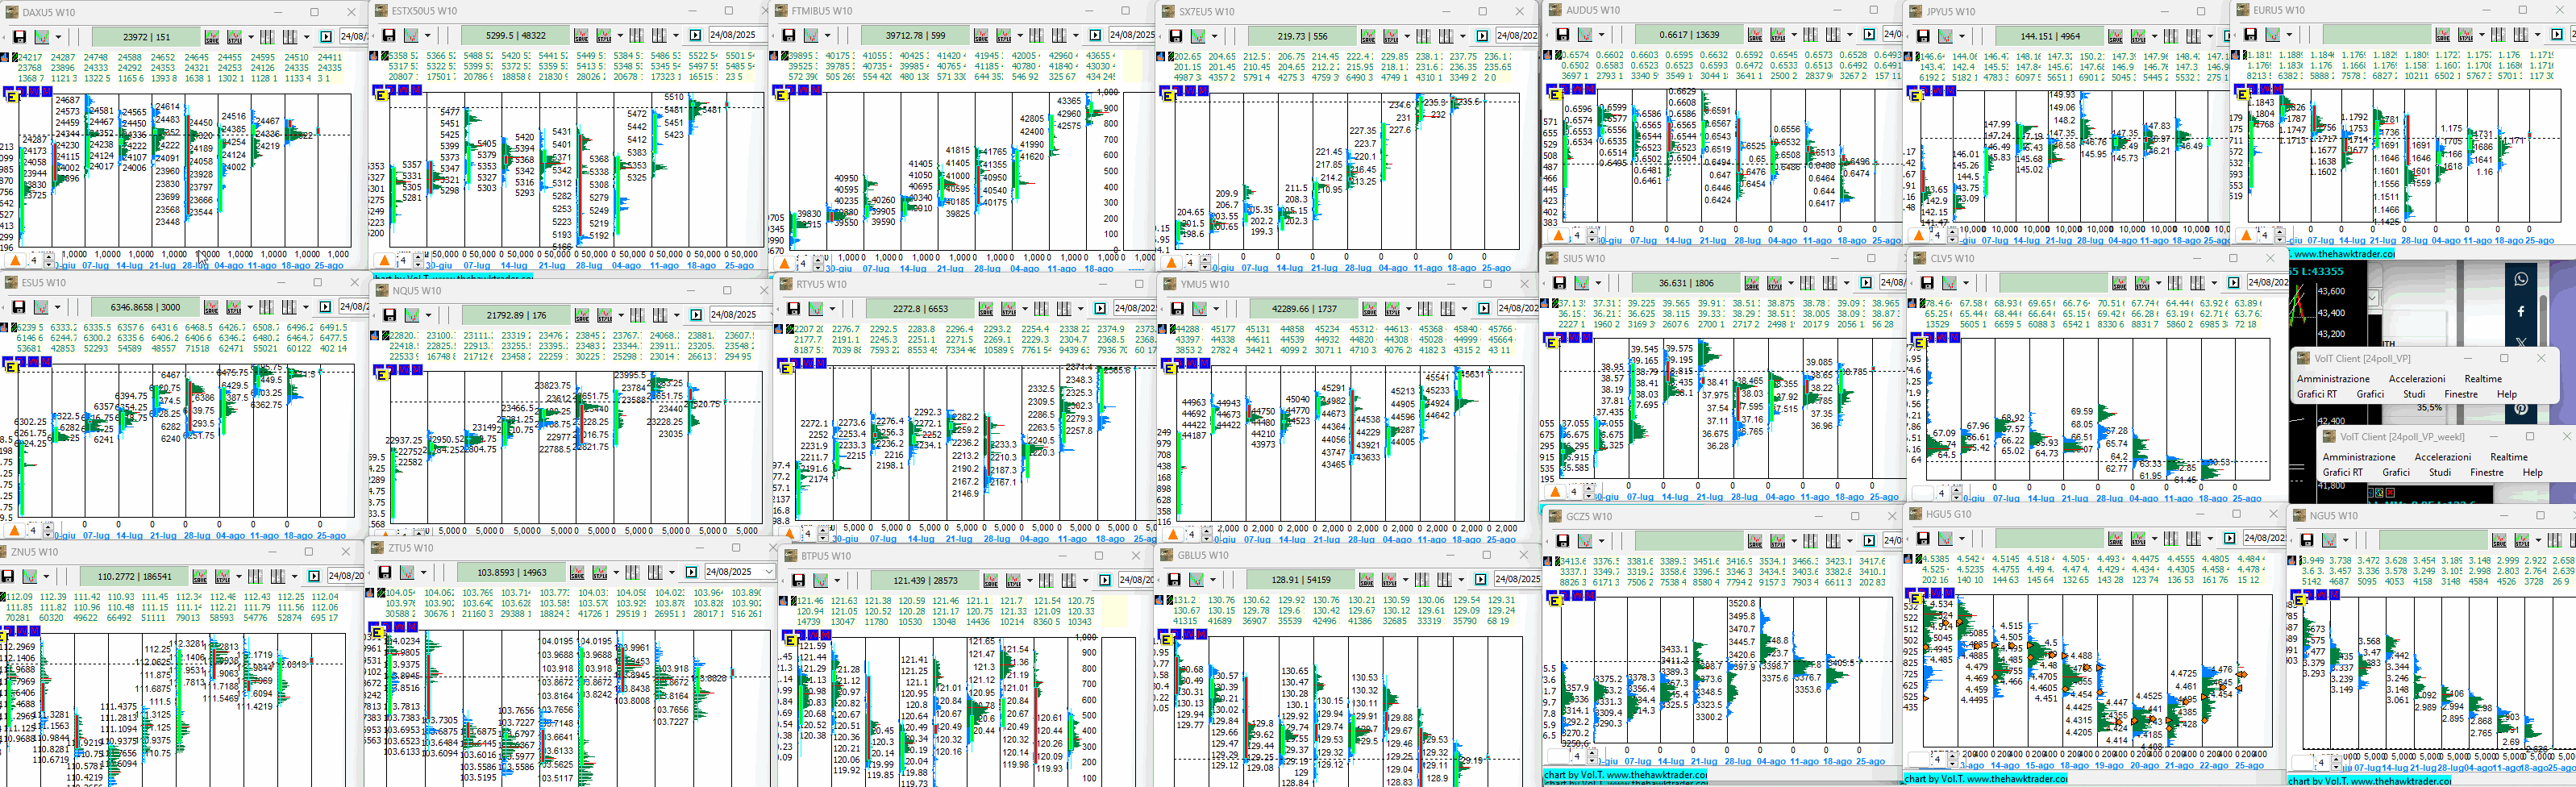The height and width of the screenshot is (787, 2576).
Task: Open chart type dropdown arrow in DAXU5 toolbar
Action: (x=60, y=38)
